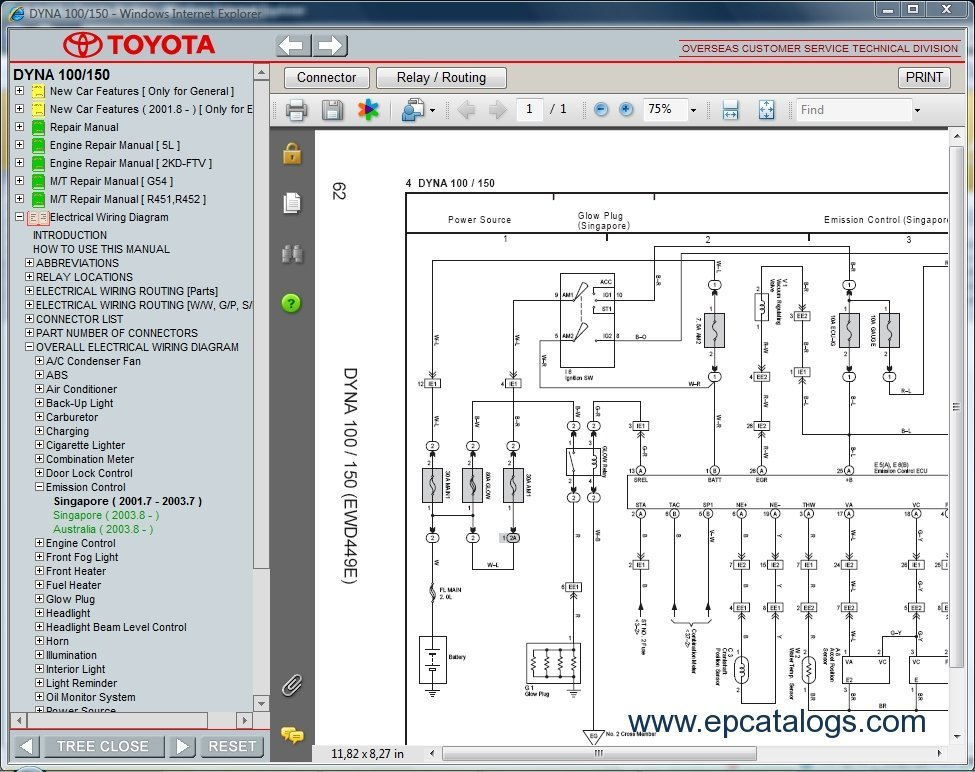Viewport: 975px width, 772px height.
Task: Select Oil Monitor System item
Action: [90, 697]
